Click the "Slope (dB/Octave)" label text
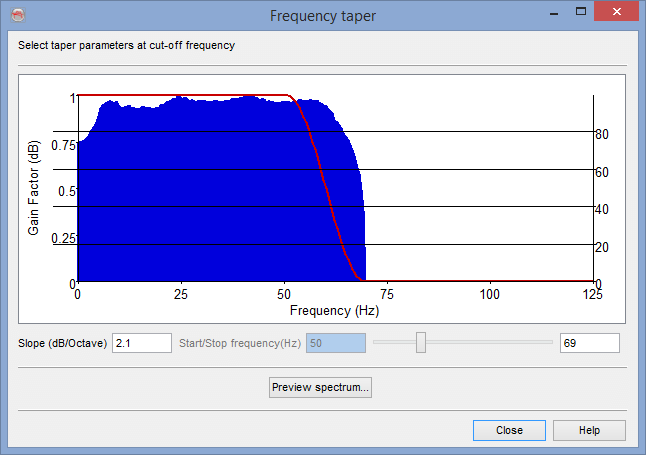Viewport: 646px width, 455px height. click(62, 343)
